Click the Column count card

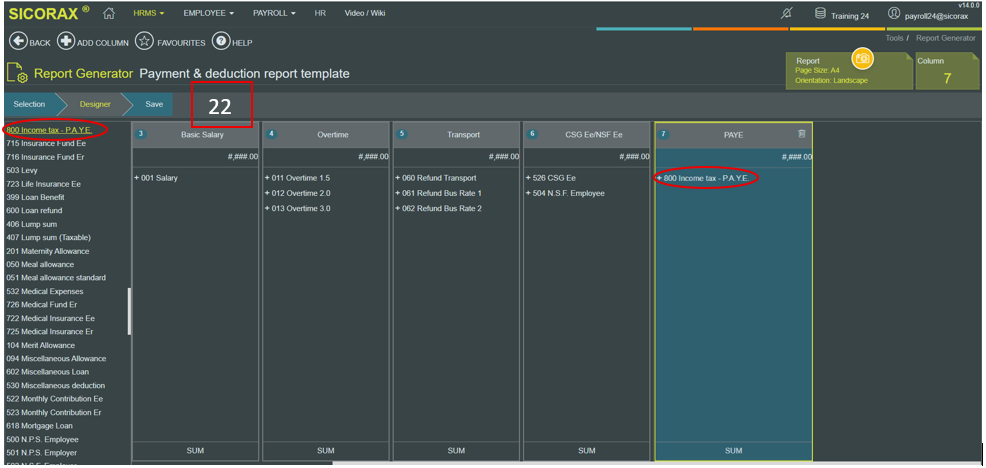947,71
